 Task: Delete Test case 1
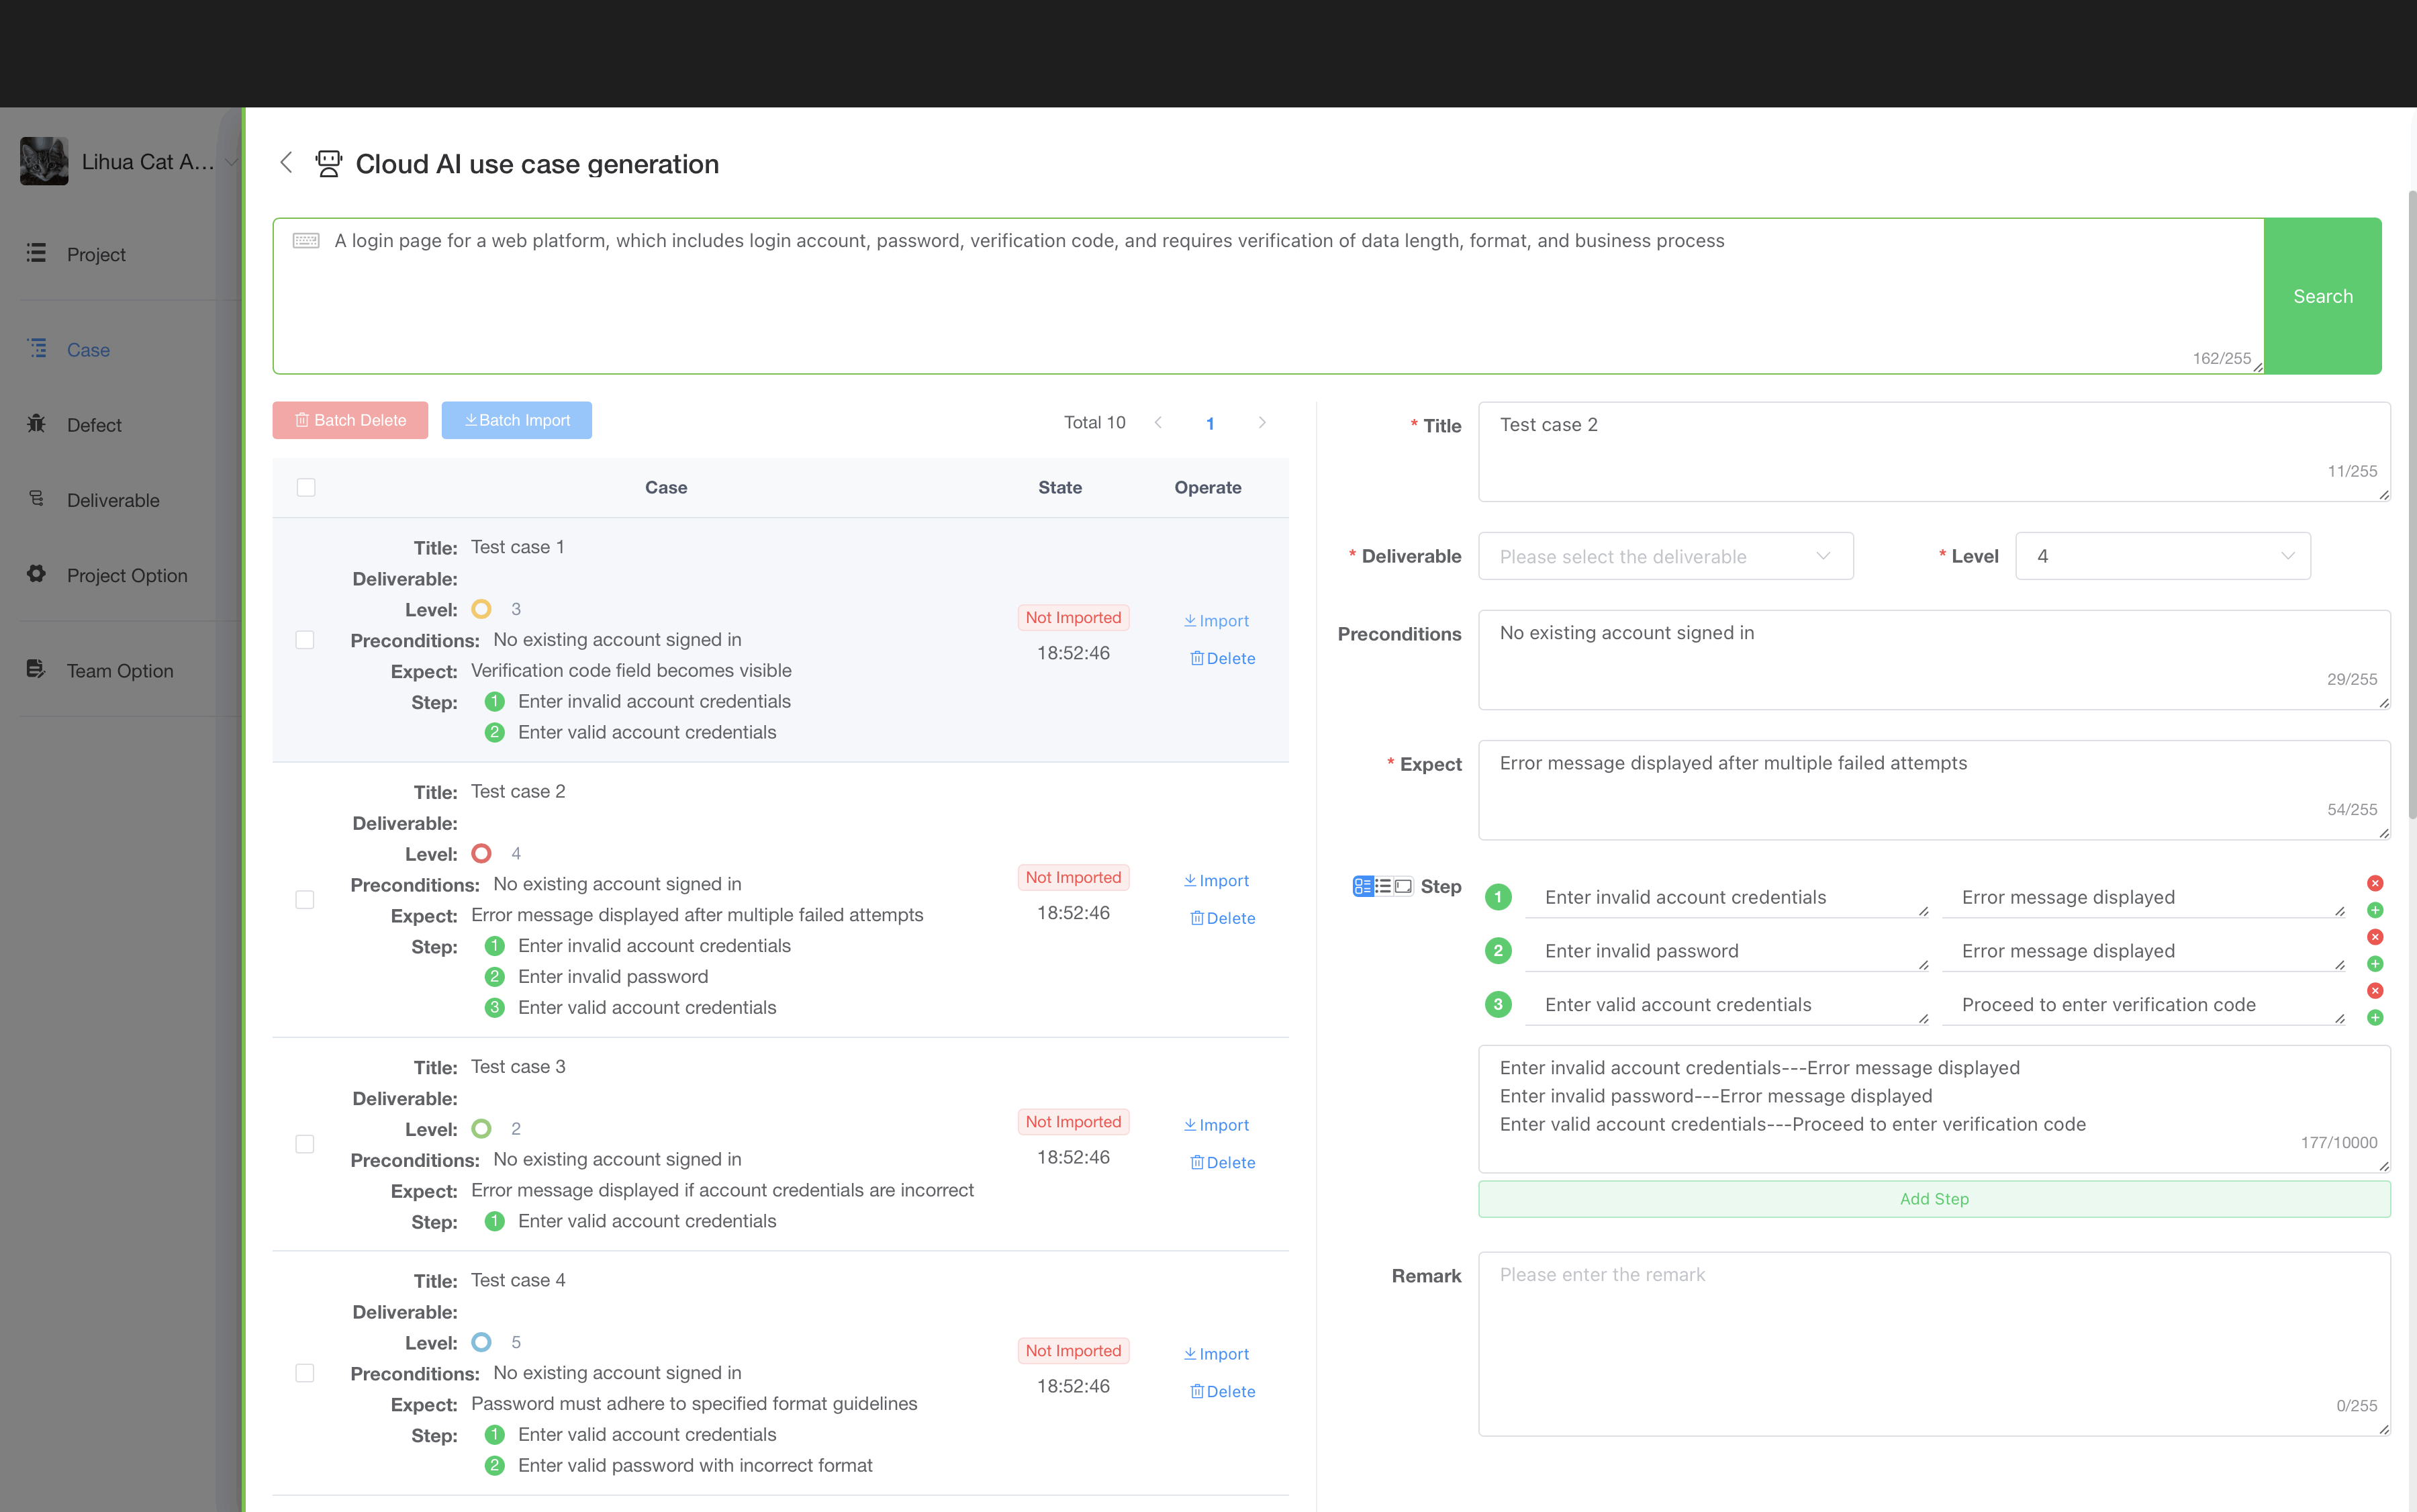tap(1222, 658)
